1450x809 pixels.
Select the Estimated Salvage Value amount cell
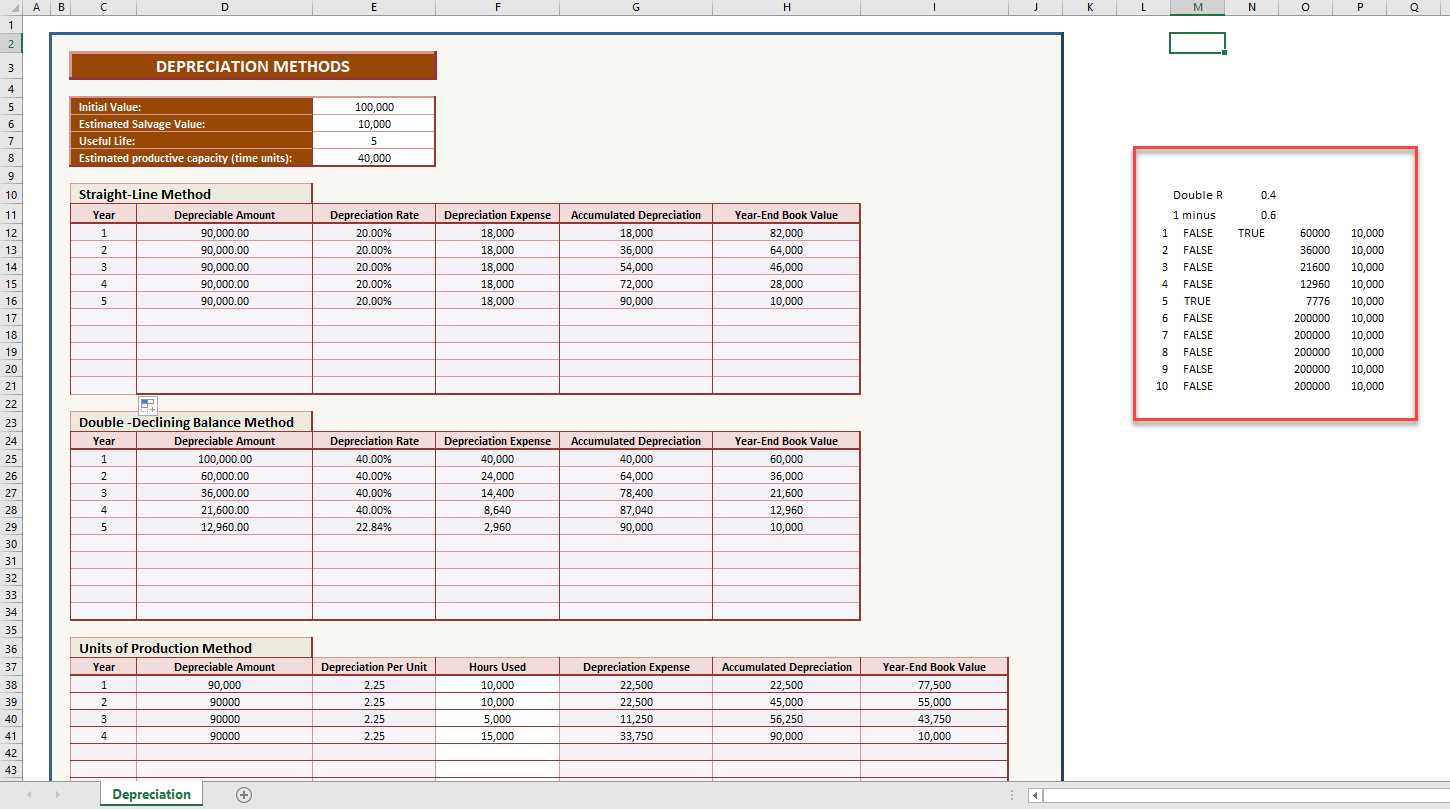click(374, 124)
